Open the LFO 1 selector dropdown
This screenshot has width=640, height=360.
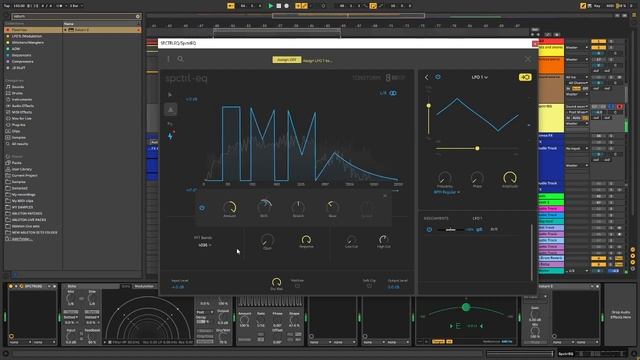480,77
